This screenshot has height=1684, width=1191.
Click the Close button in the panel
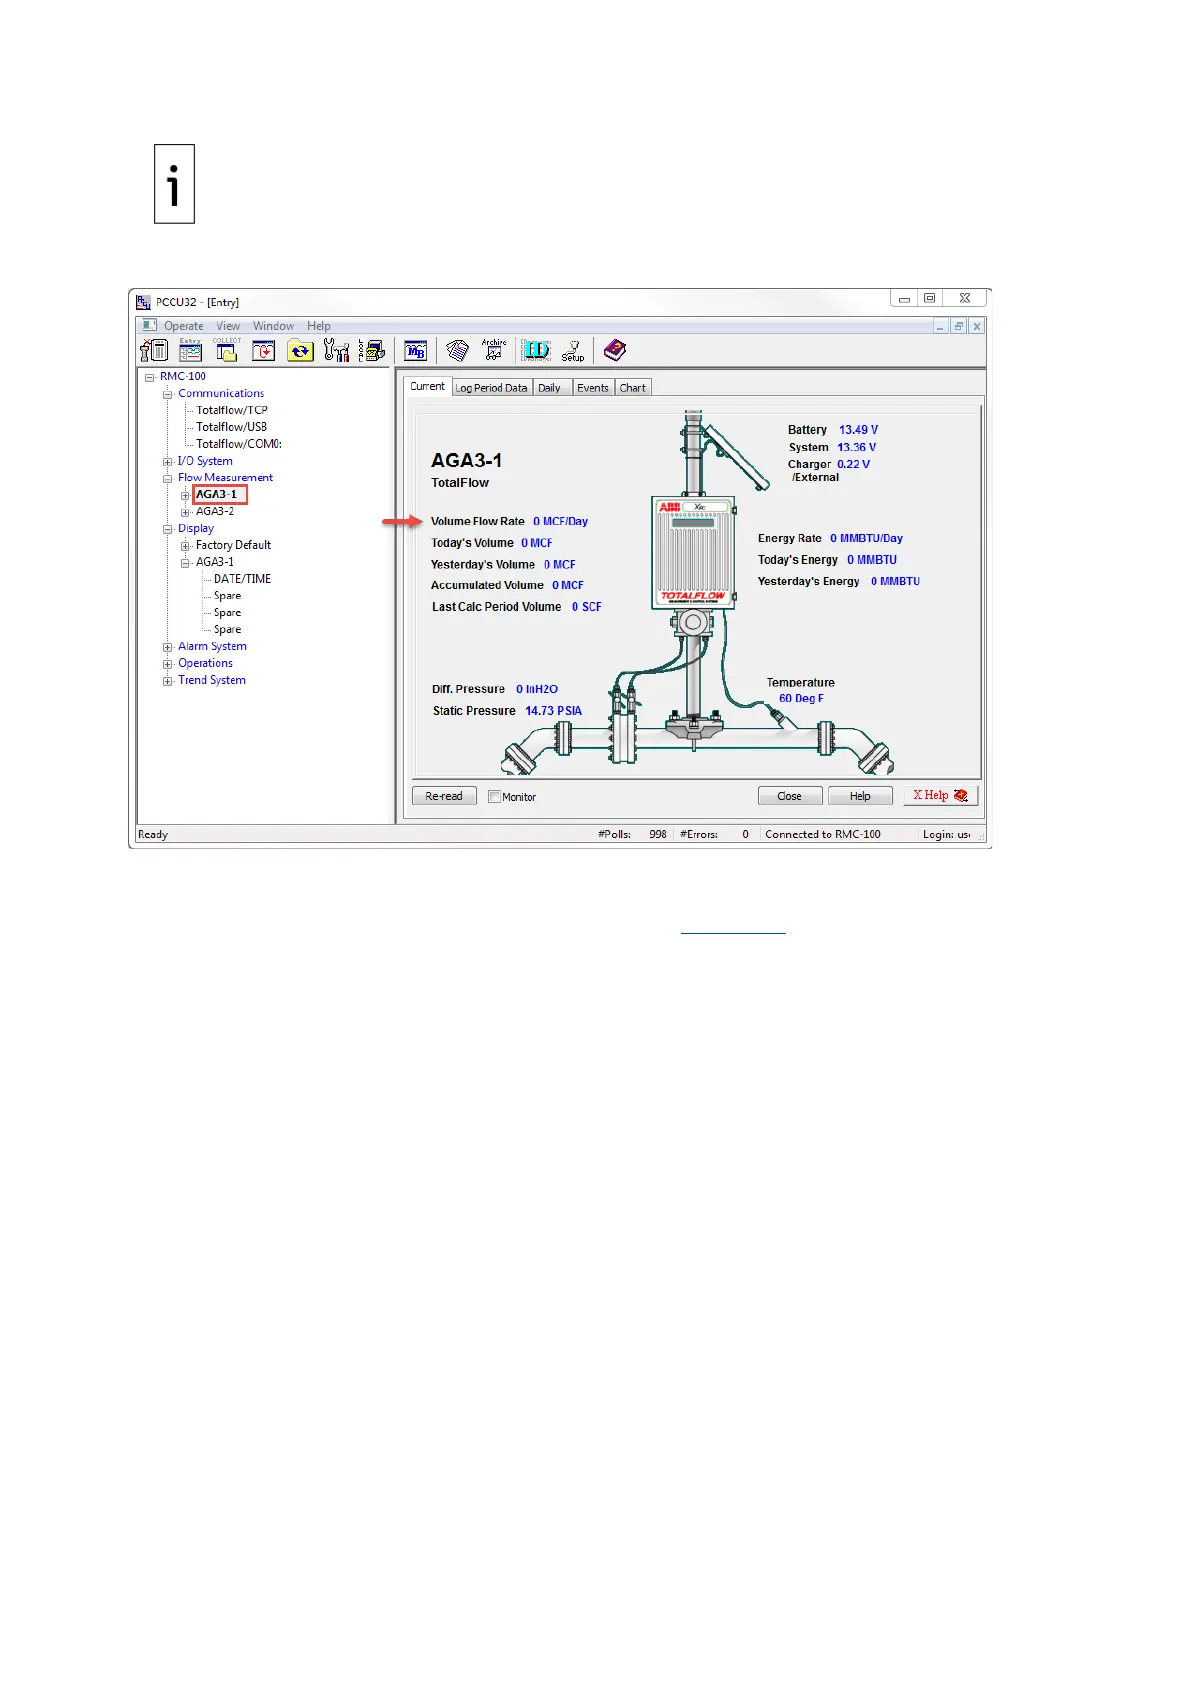(x=790, y=796)
